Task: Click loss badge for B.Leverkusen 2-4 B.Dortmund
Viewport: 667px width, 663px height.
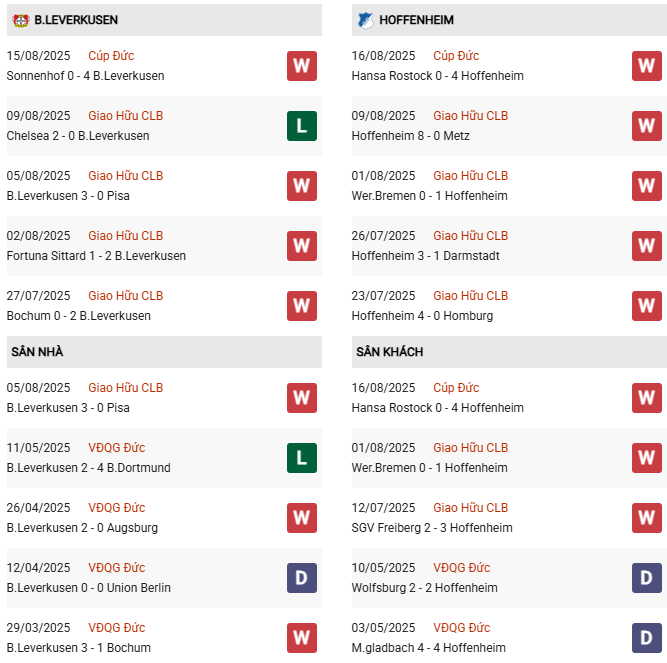Action: (x=302, y=458)
